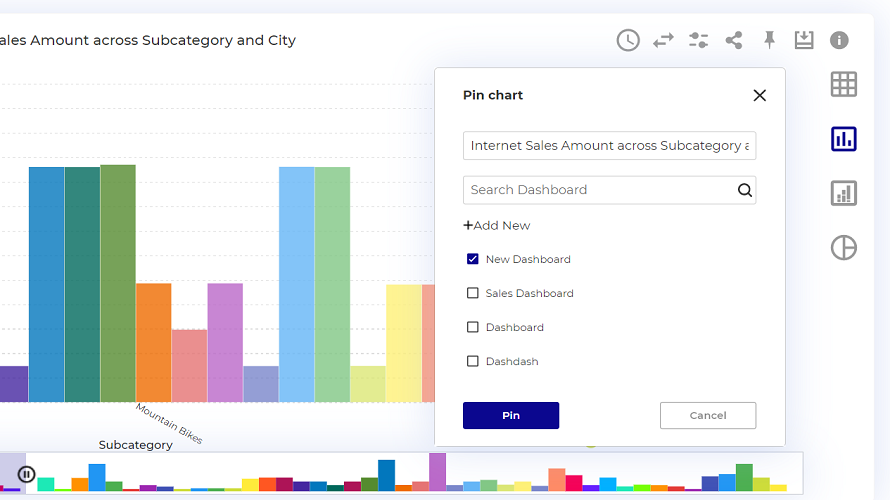
Task: Focus the Search Dashboard field
Action: coord(609,190)
